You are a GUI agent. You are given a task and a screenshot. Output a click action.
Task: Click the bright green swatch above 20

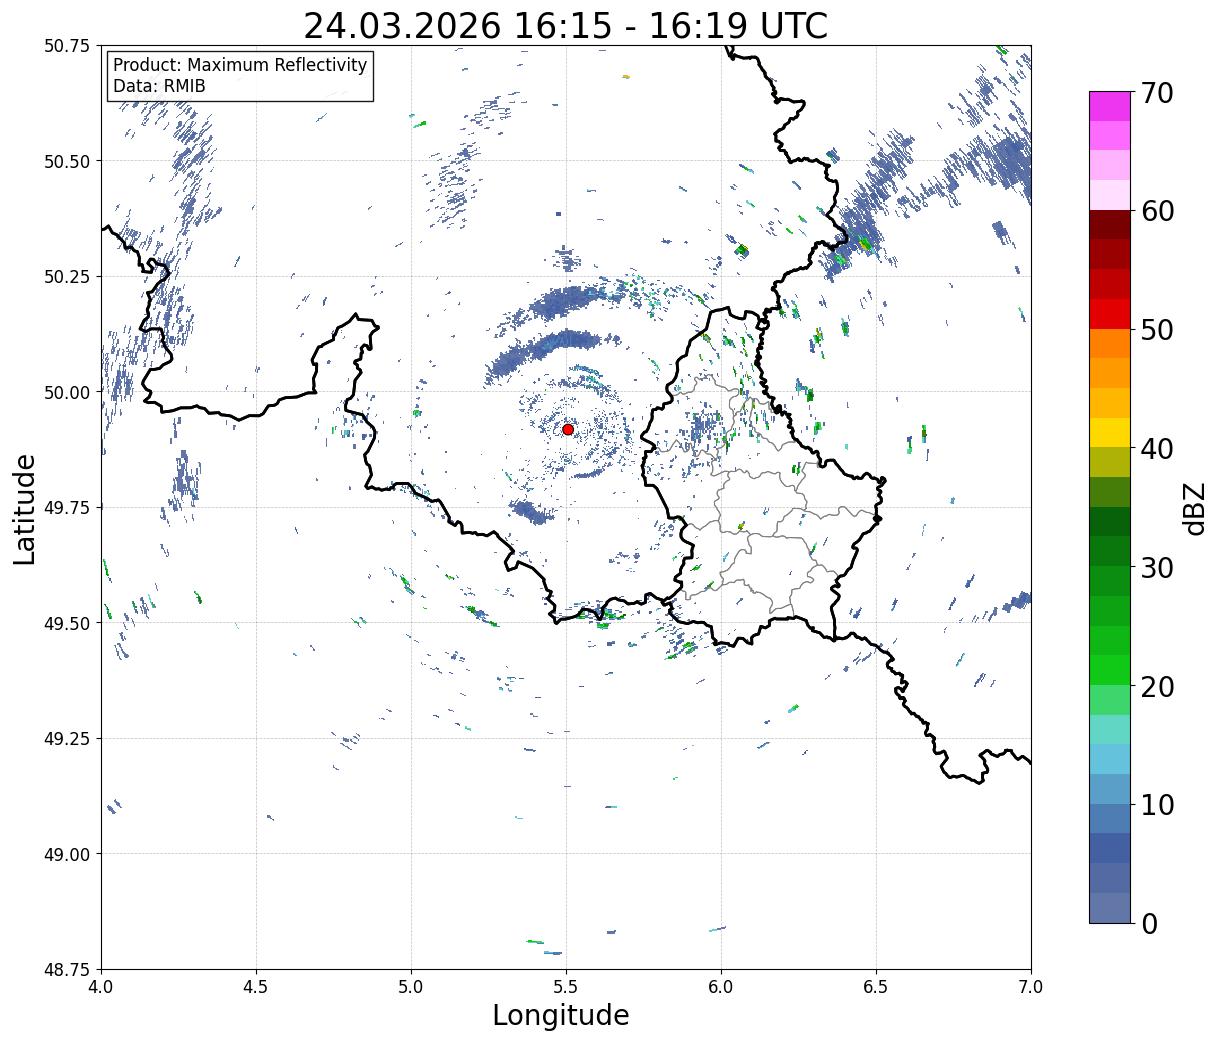coord(1110,669)
